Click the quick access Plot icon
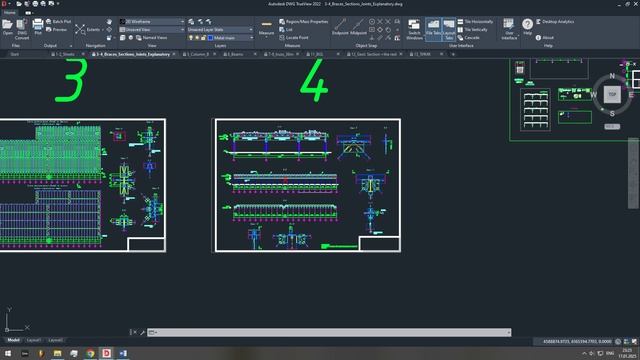 [35, 4]
